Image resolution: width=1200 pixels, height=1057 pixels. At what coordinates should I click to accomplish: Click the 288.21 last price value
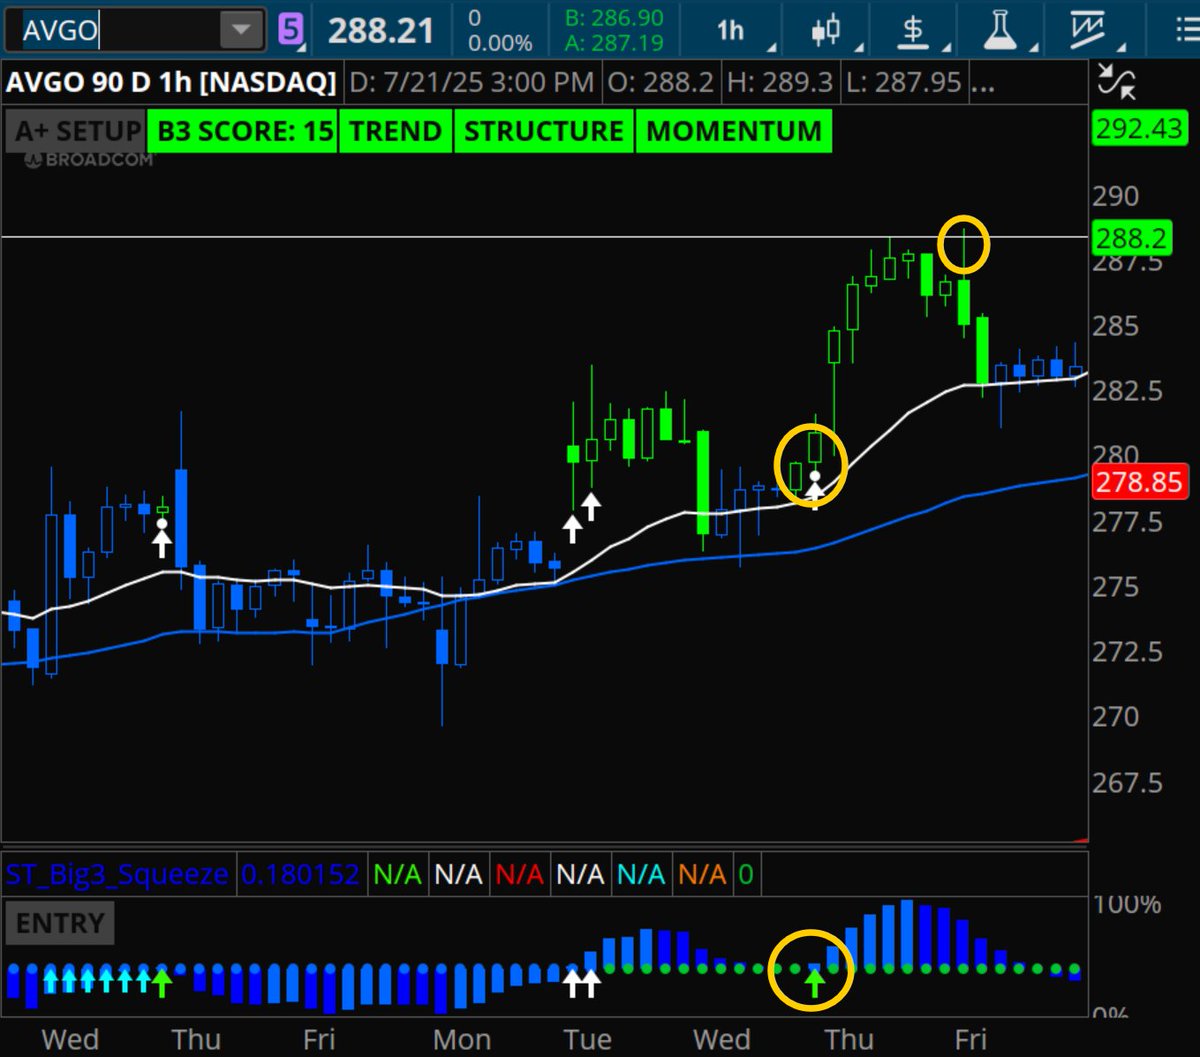pyautogui.click(x=381, y=30)
